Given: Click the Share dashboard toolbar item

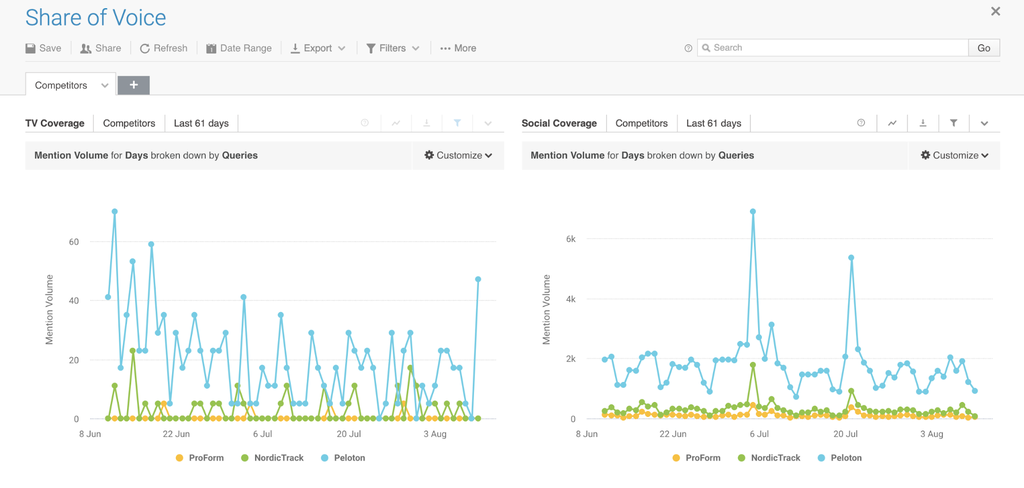Looking at the screenshot, I should tap(100, 48).
